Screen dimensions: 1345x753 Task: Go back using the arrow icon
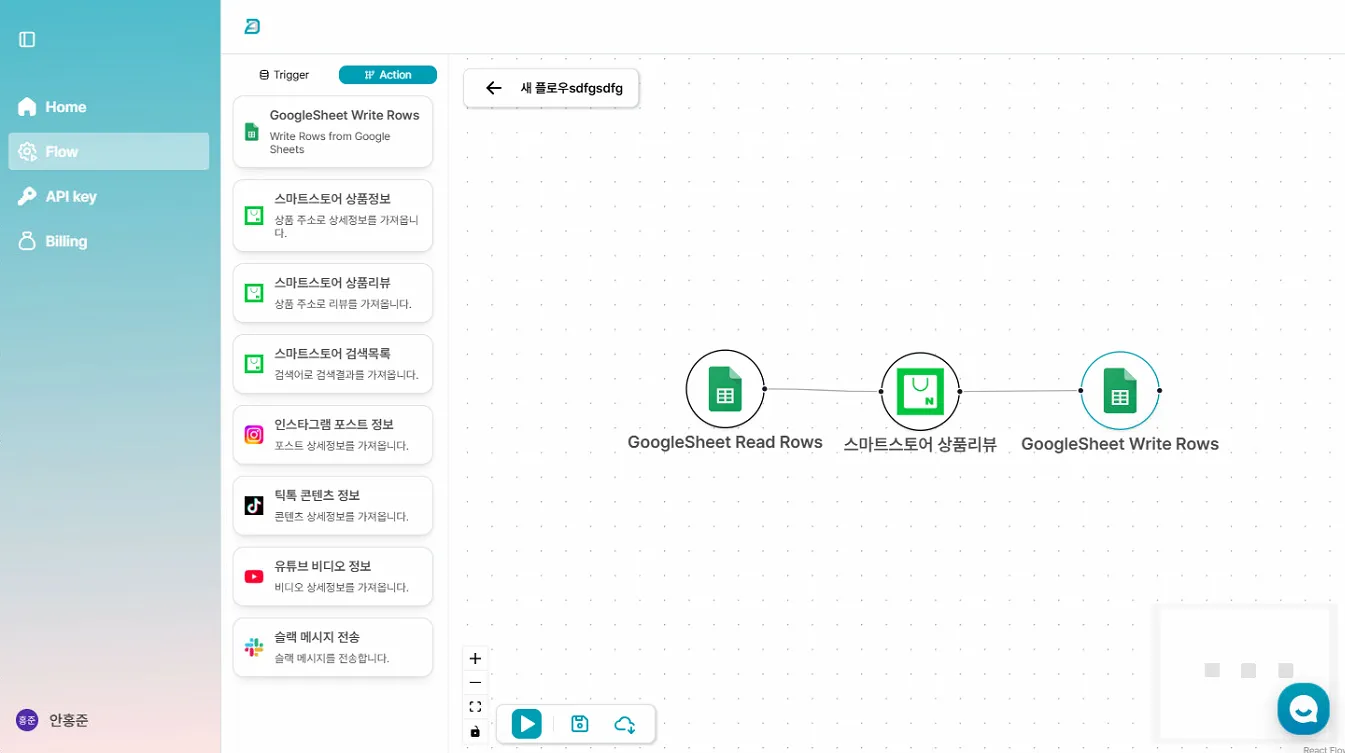493,88
